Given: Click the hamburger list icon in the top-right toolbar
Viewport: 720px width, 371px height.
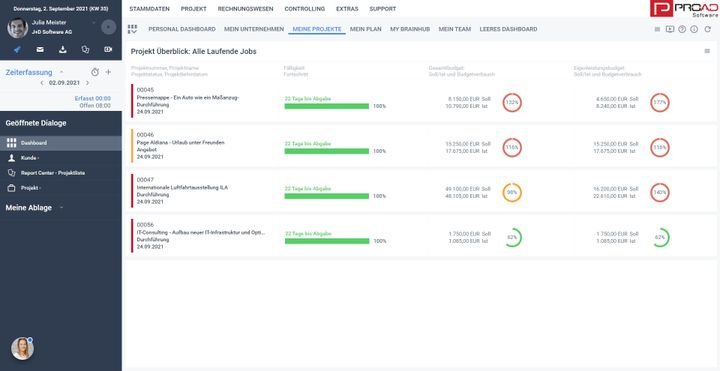Looking at the screenshot, I should click(657, 29).
